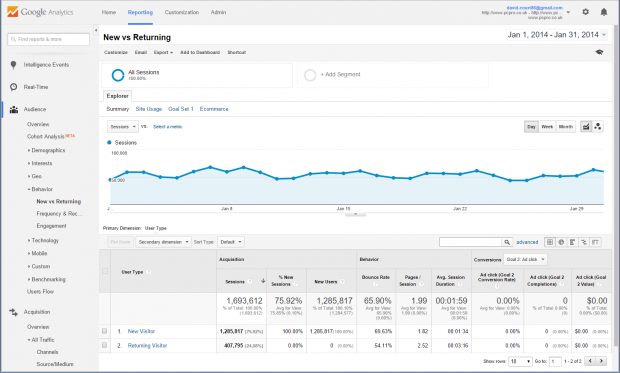Select the Performance bar view icon
Image resolution: width=620 pixels, height=373 pixels.
point(572,242)
